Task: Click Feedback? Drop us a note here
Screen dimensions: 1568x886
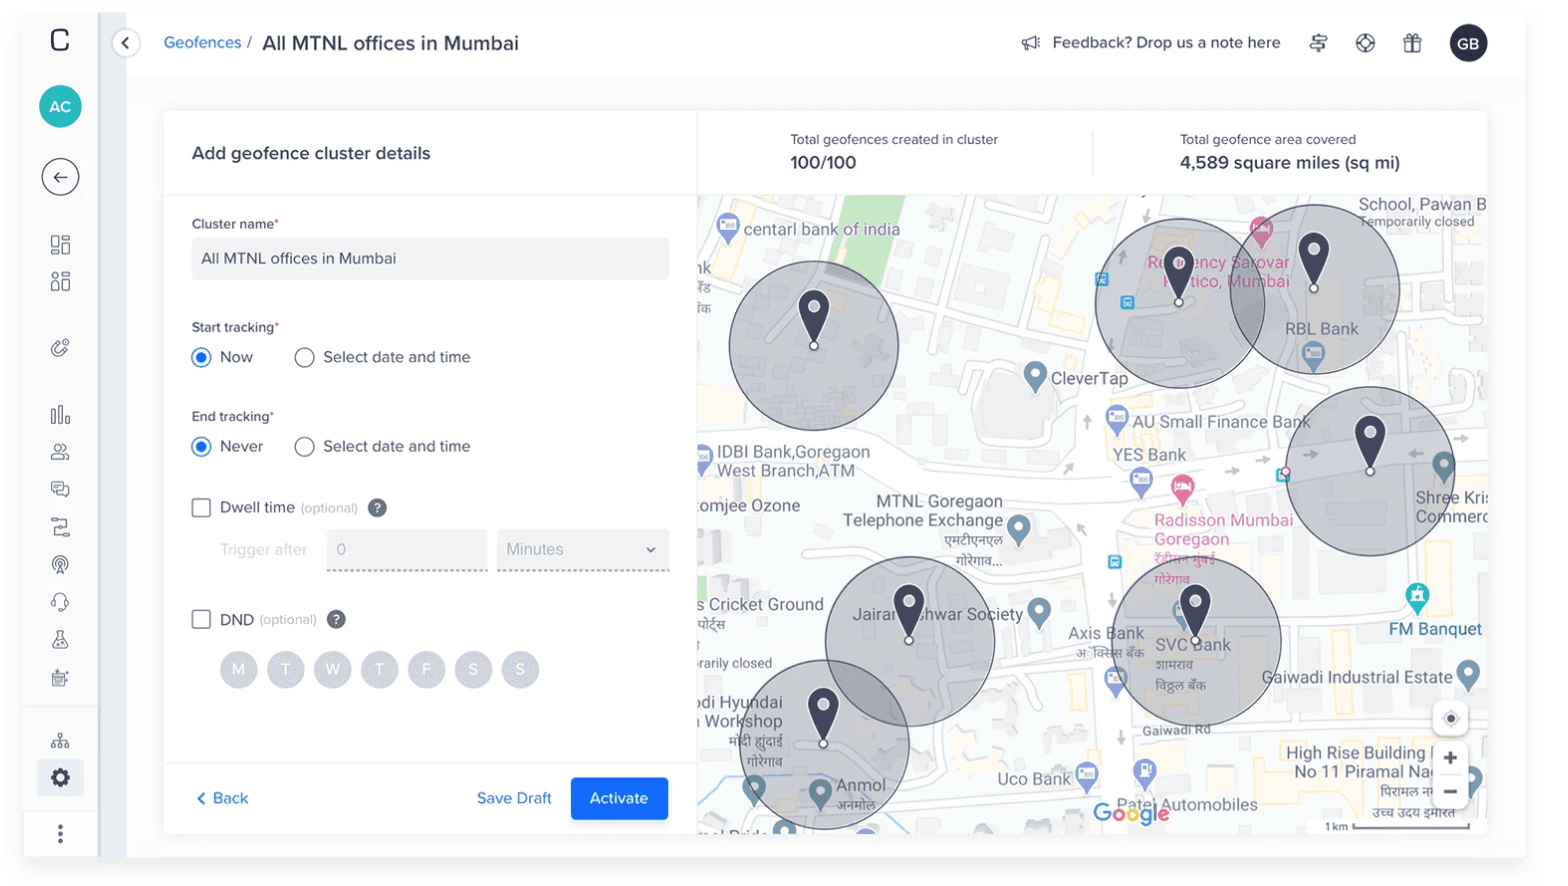Action: 1166,43
